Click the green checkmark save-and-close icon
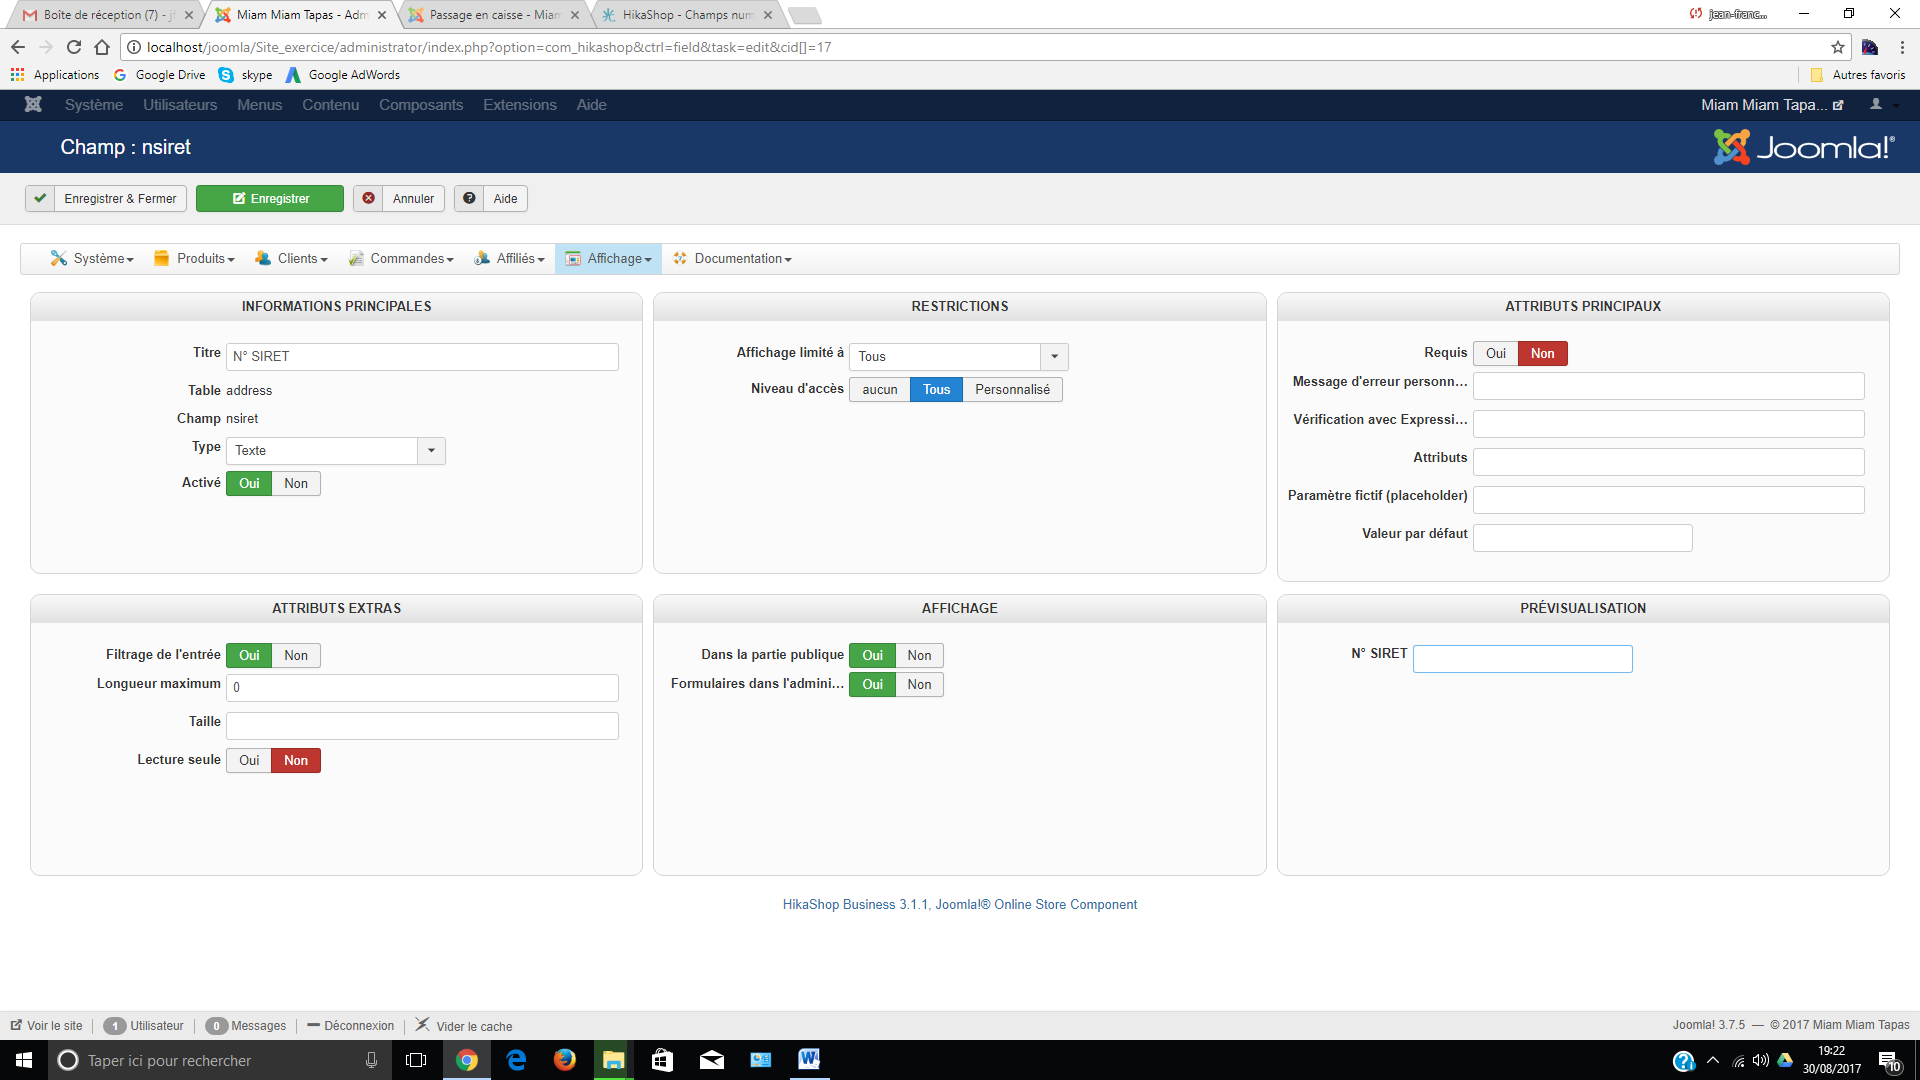This screenshot has height=1080, width=1920. (x=40, y=199)
